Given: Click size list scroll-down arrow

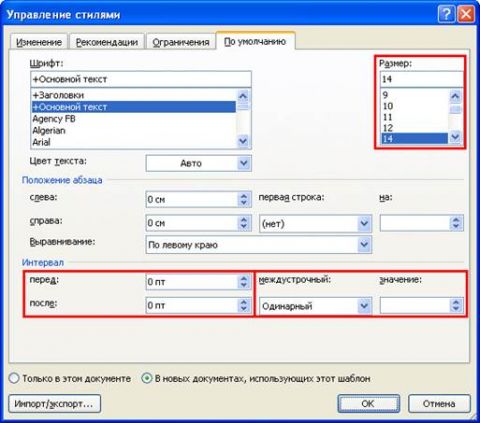Looking at the screenshot, I should tap(455, 137).
